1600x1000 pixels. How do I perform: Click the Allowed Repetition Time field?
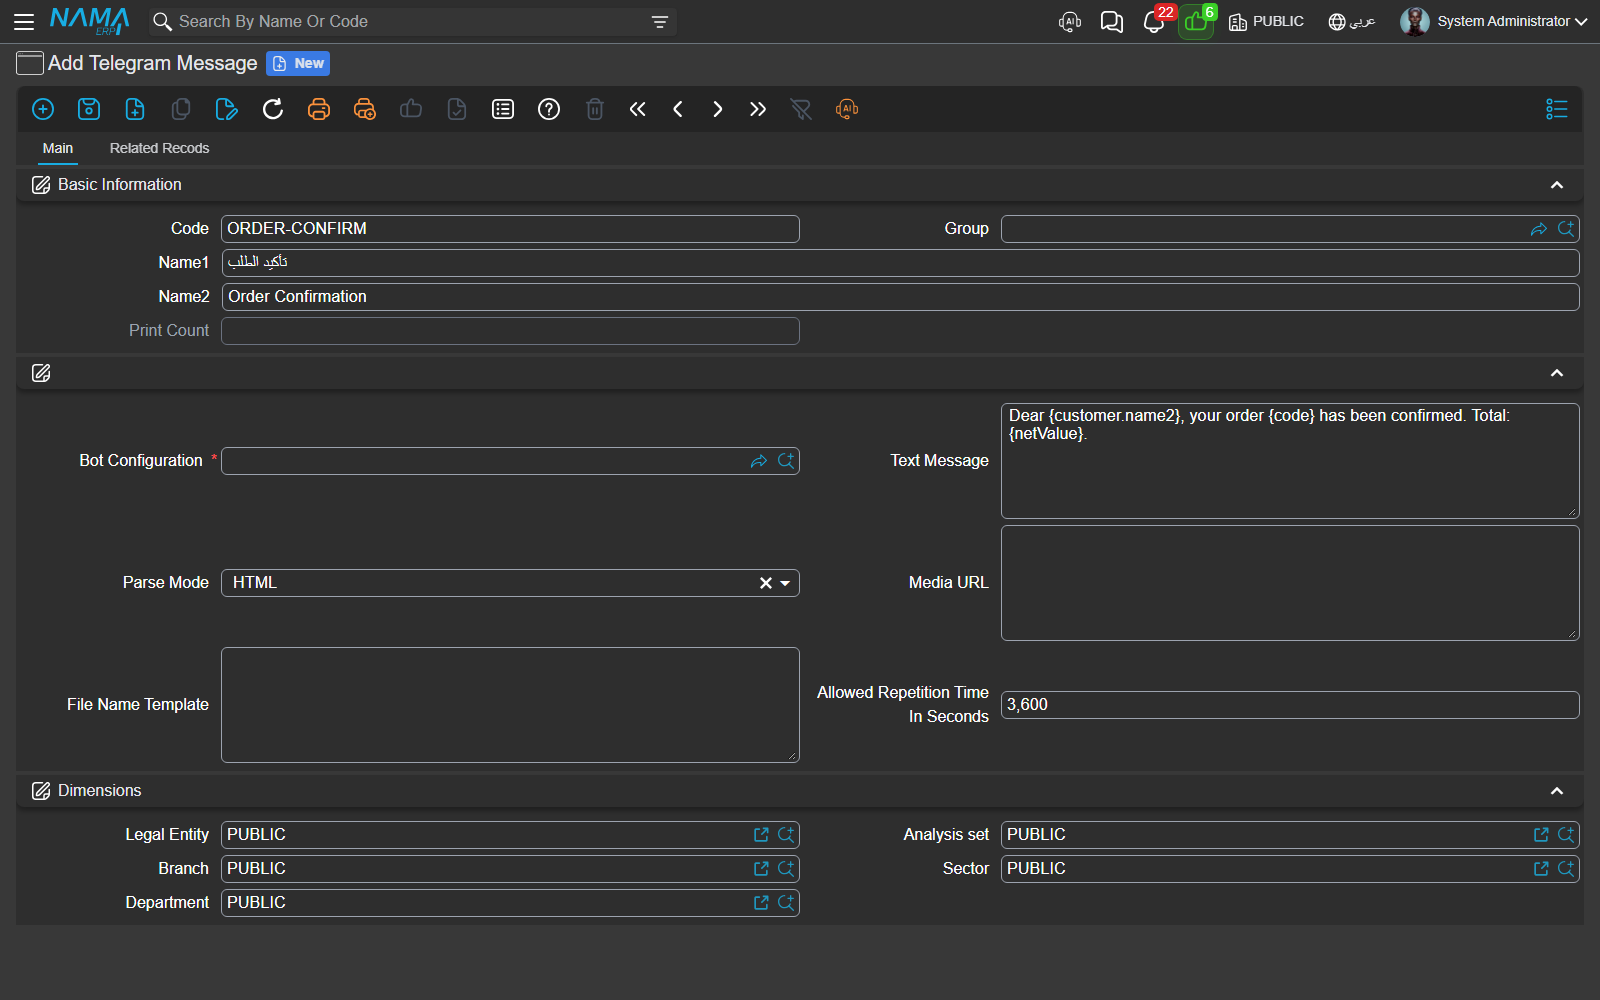1290,705
